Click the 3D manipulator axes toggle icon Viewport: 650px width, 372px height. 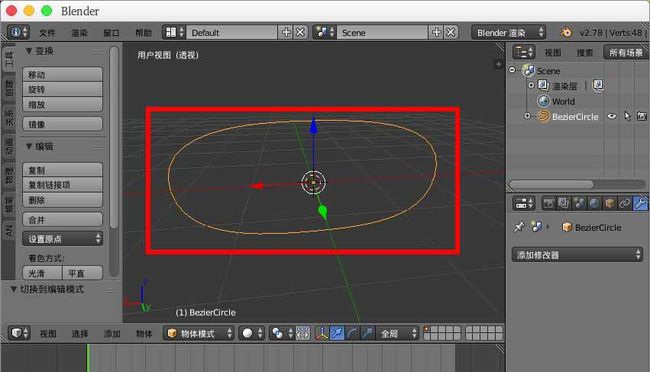322,333
